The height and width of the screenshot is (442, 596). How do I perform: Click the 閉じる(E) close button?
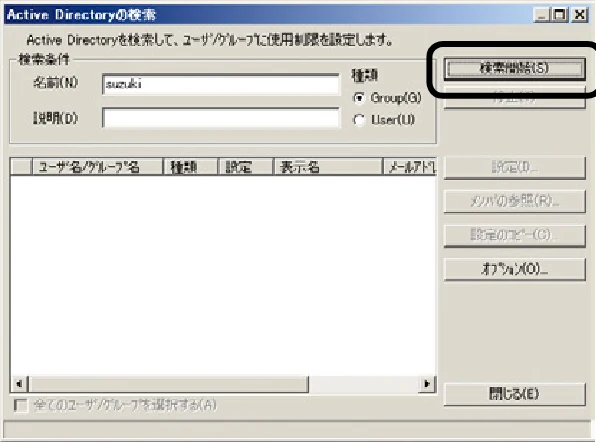514,394
